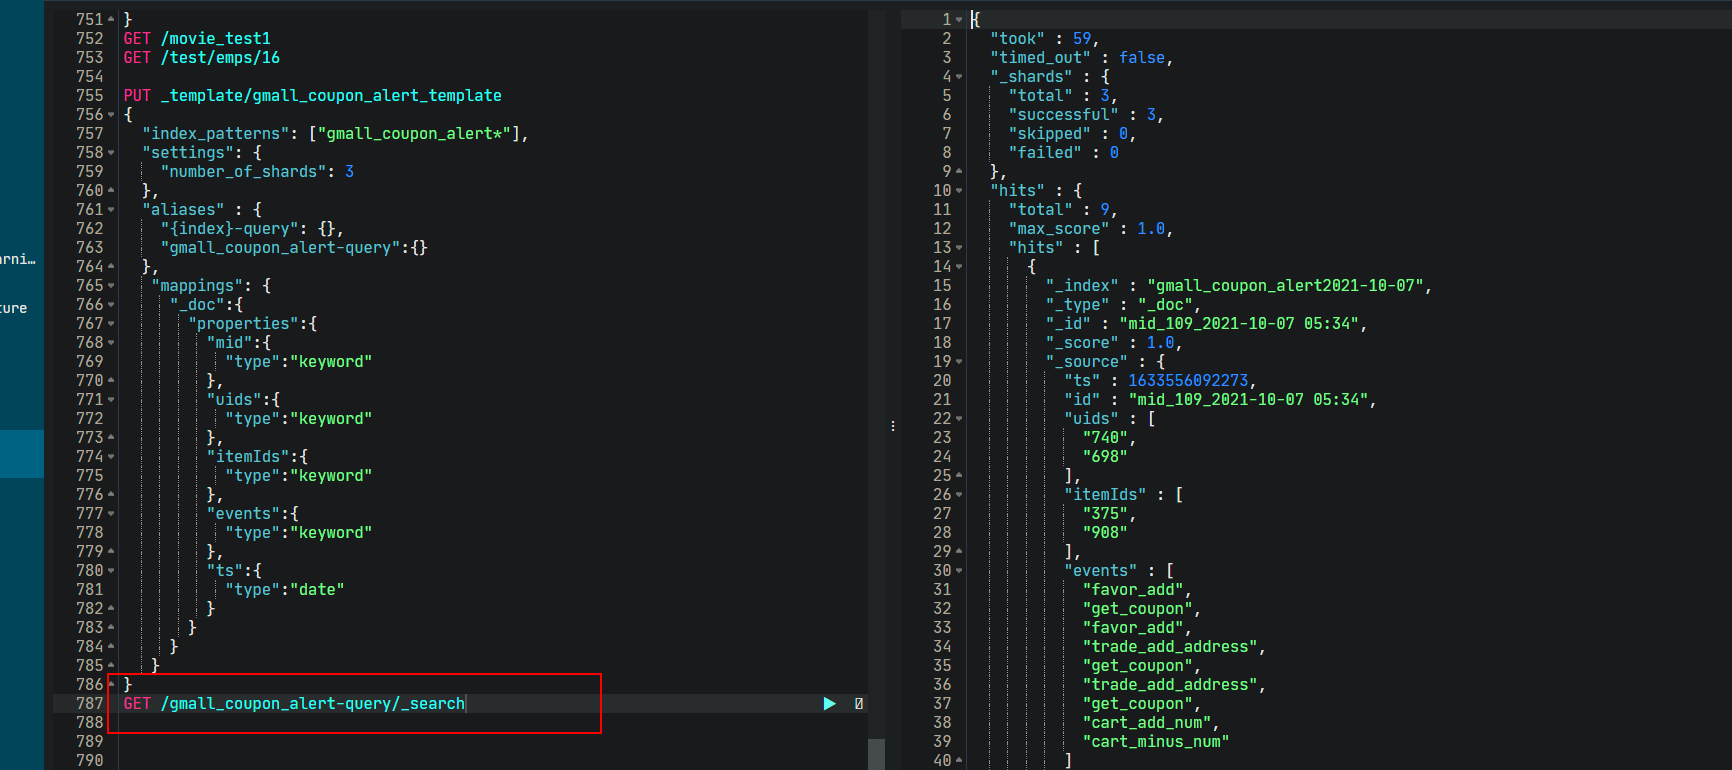This screenshot has width=1732, height=770.
Task: Click the "successful" : 3 response line
Action: point(1087,115)
